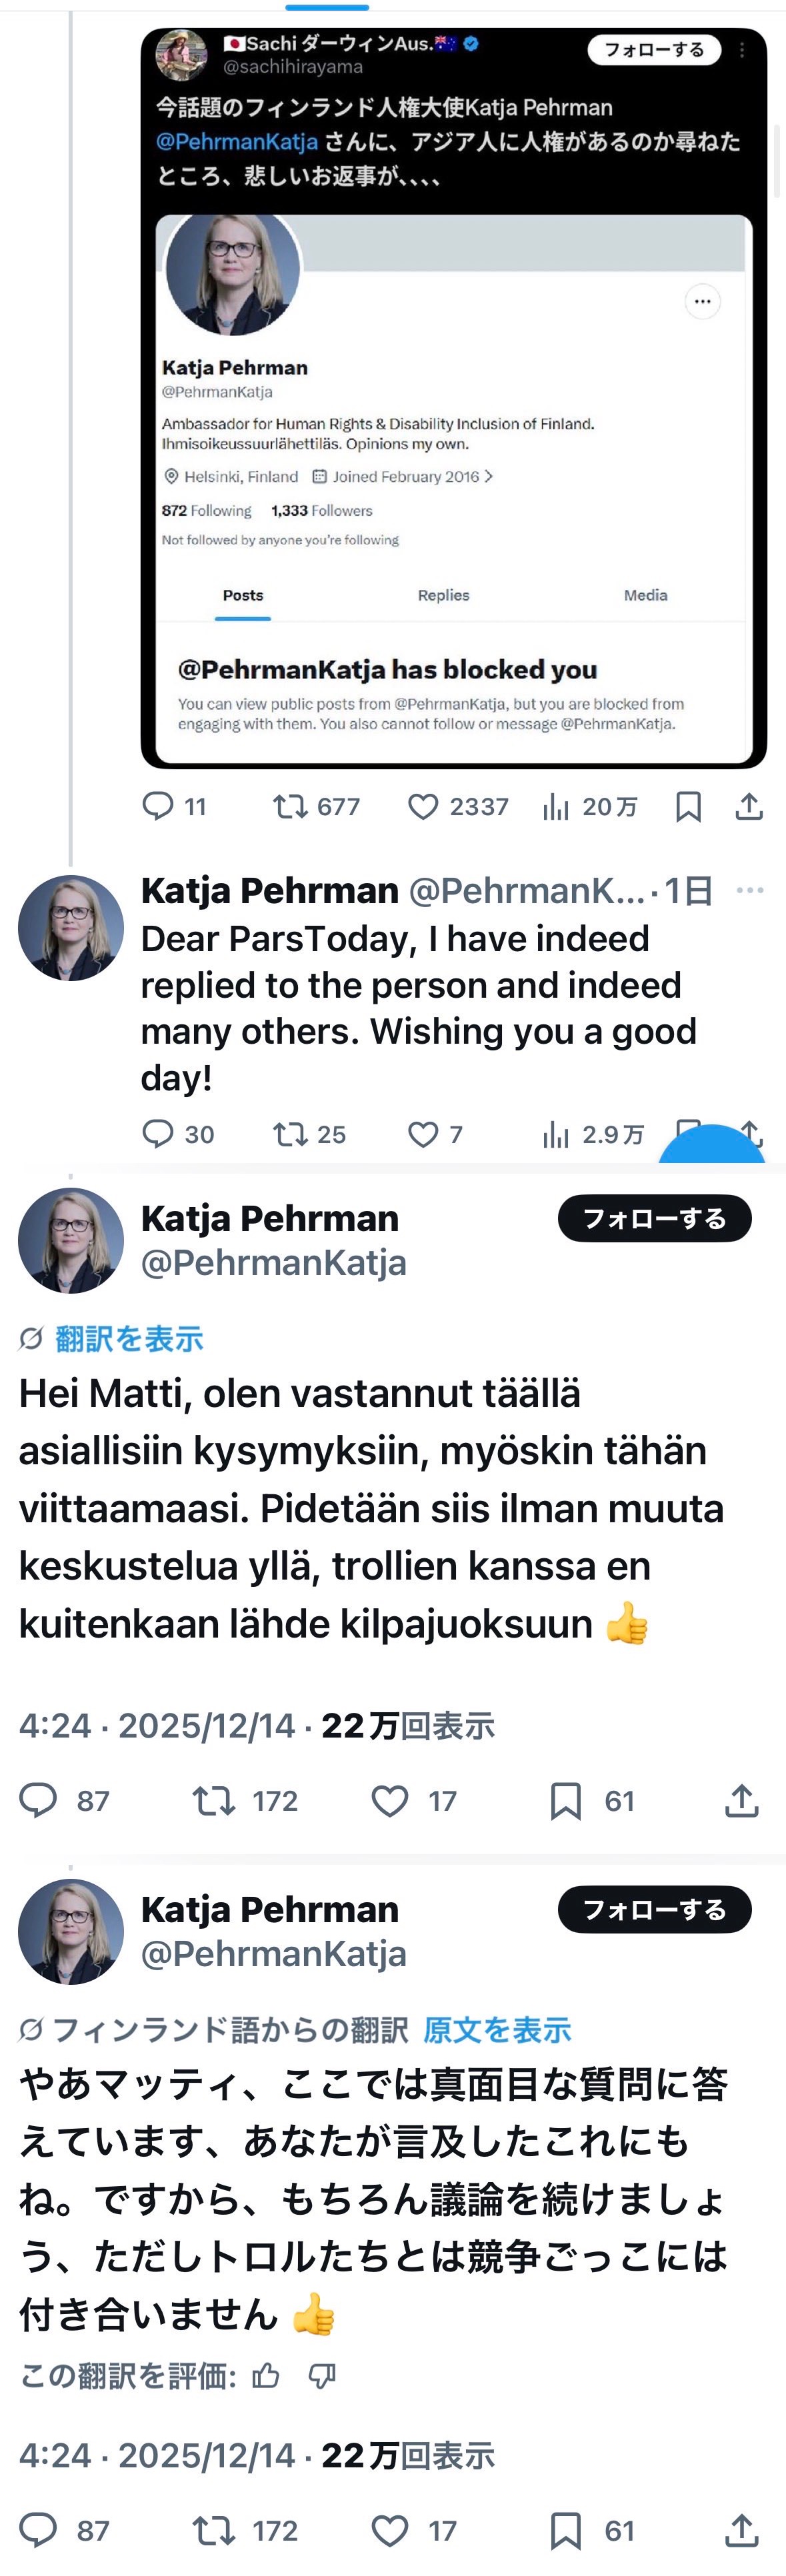Thumbs up the translation rating

266,2375
